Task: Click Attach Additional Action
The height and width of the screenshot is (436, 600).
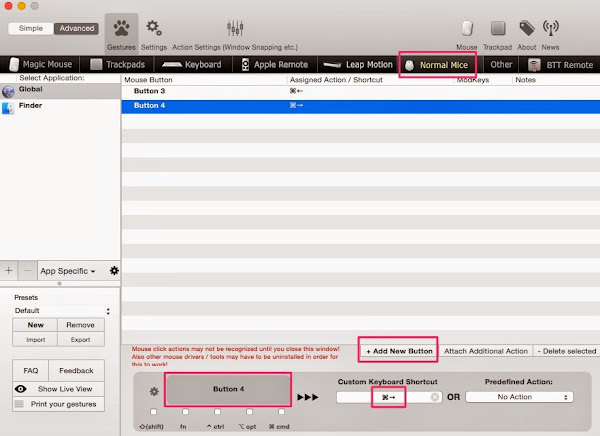Action: [486, 351]
